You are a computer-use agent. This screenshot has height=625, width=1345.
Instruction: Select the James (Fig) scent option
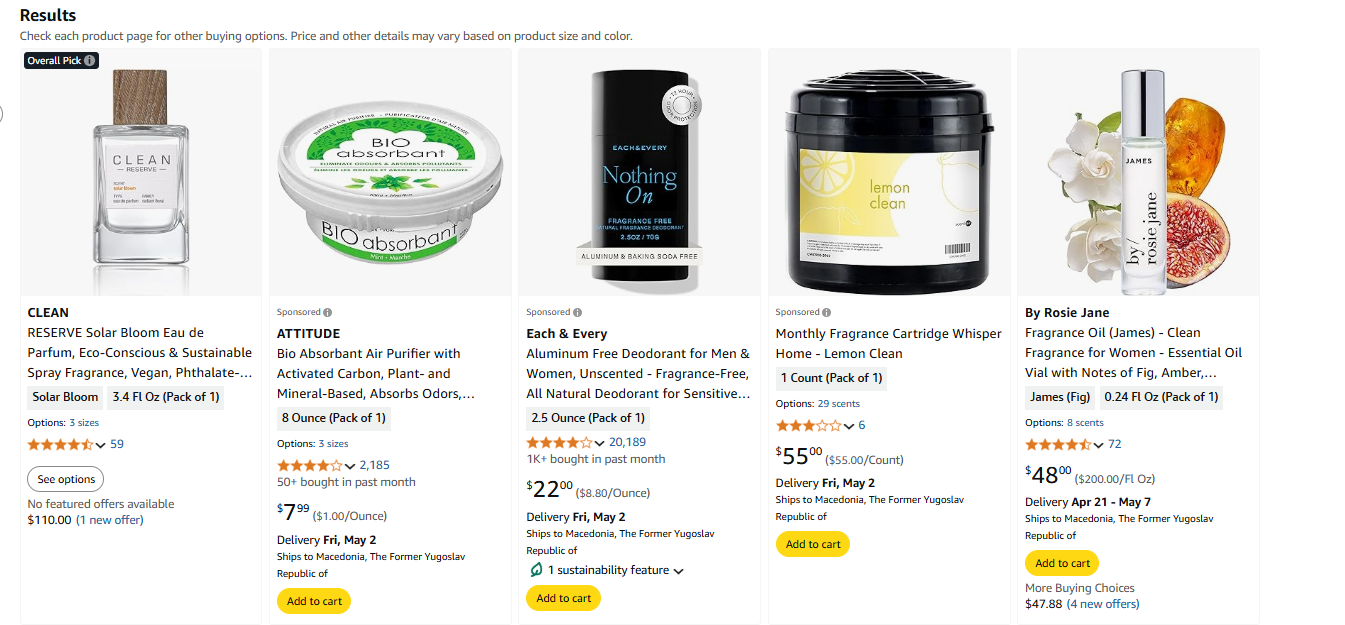(1060, 397)
